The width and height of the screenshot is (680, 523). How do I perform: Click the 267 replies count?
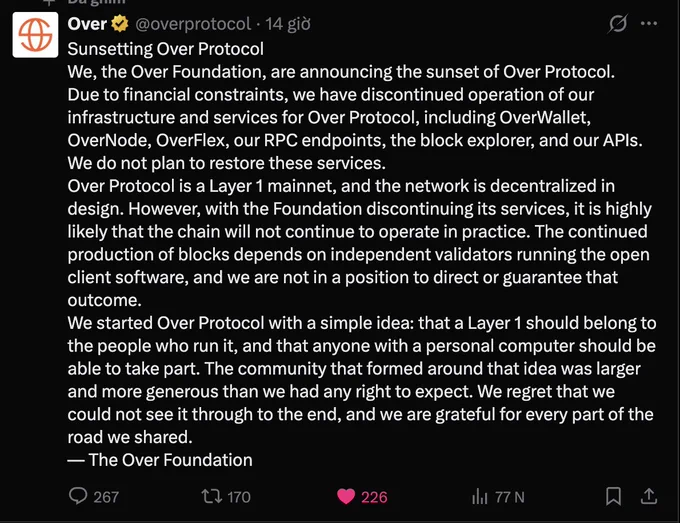(x=106, y=497)
